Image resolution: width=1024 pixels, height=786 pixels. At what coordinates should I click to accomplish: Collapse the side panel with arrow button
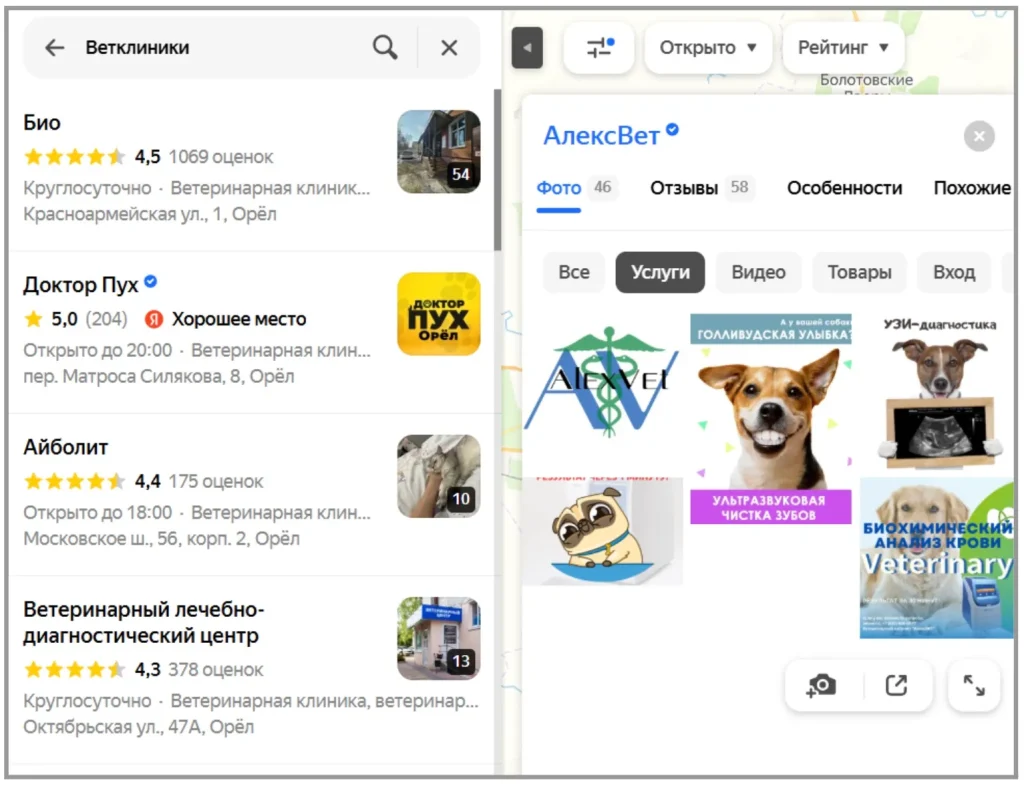pos(527,48)
